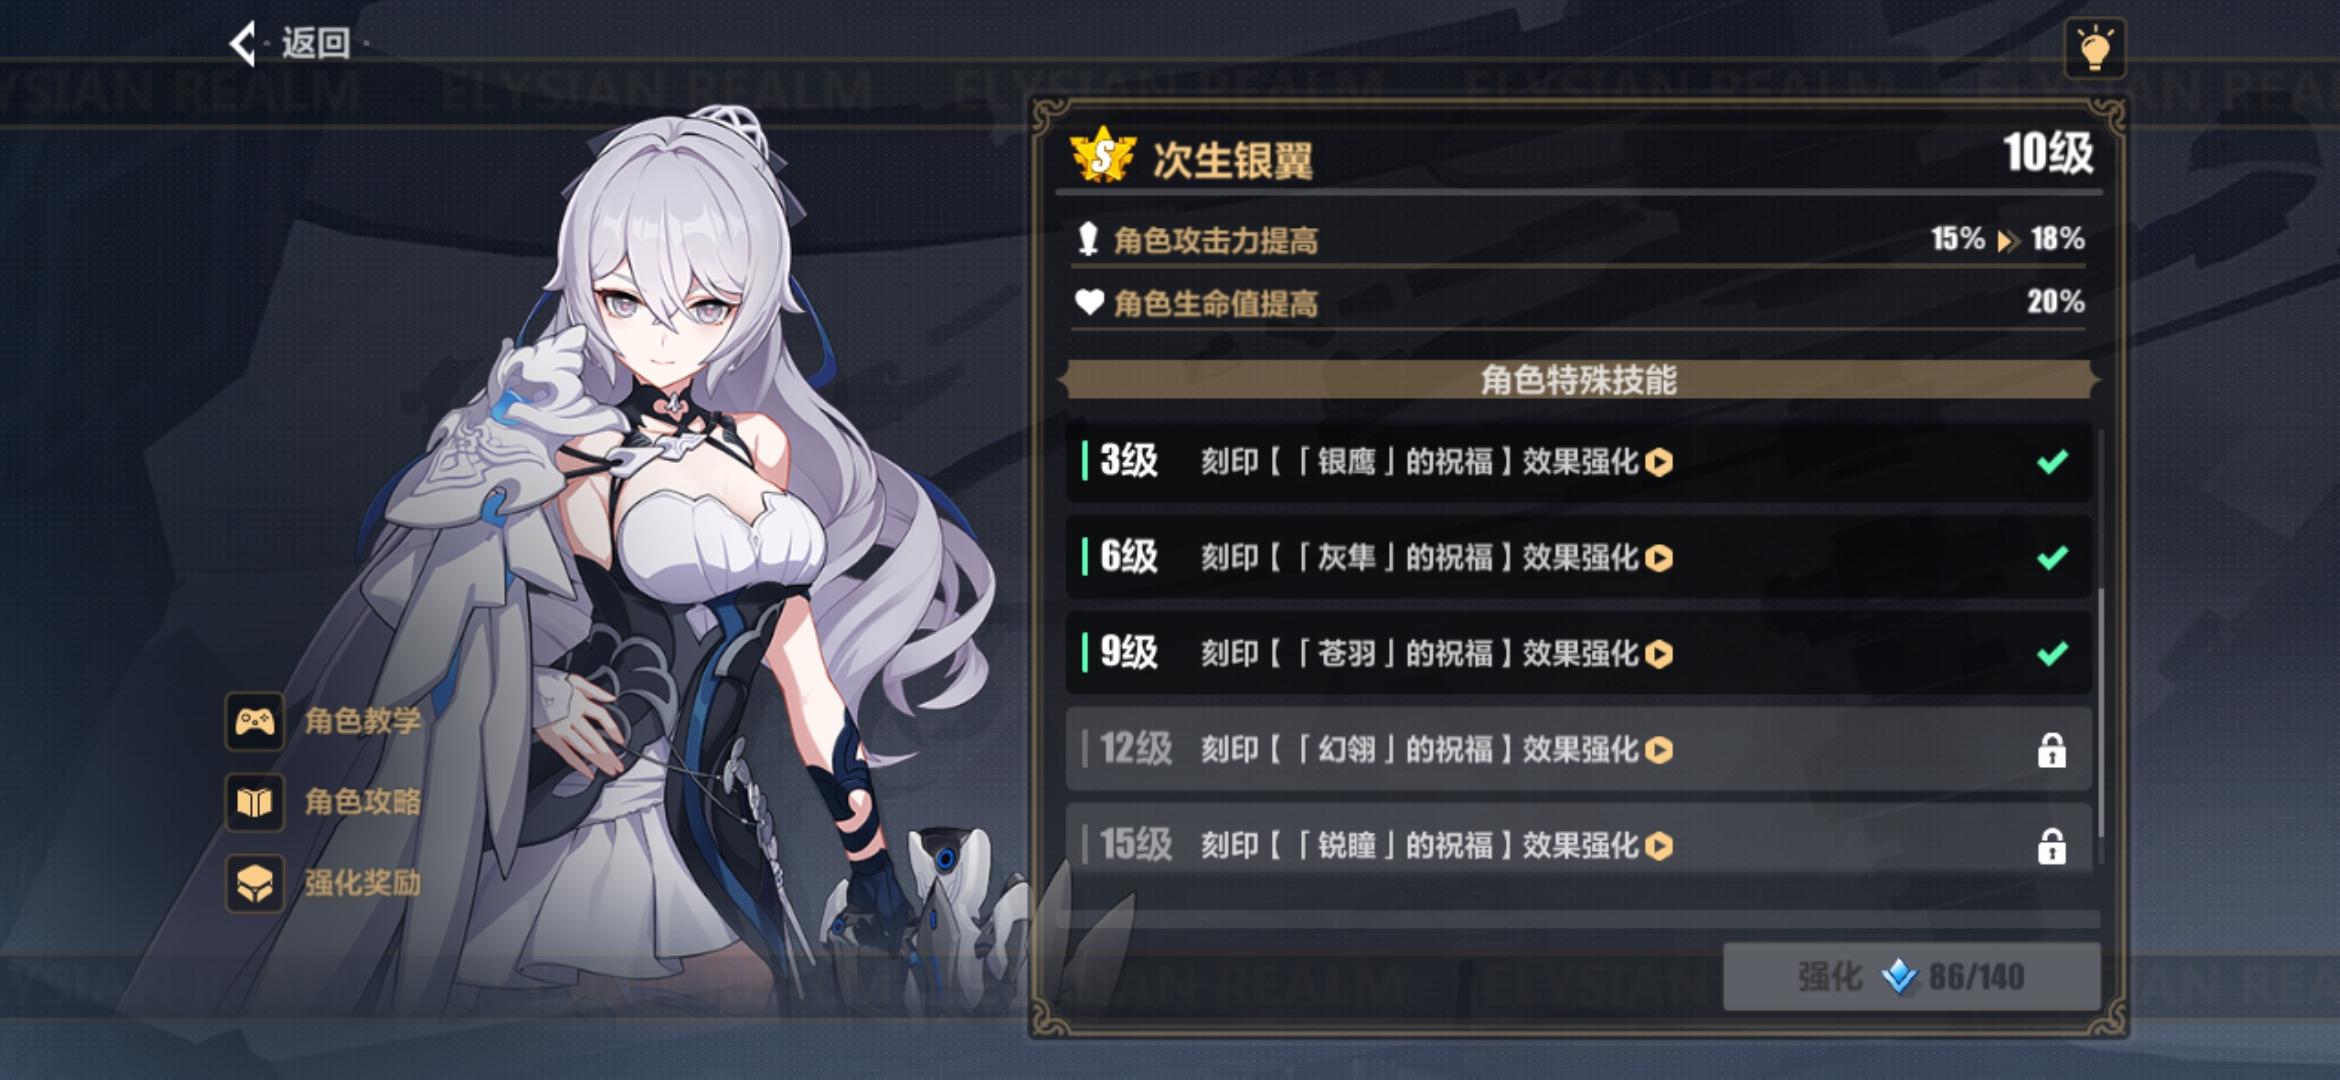Click the green checkmark on 3级 row
This screenshot has height=1080, width=2340.
[x=2052, y=462]
